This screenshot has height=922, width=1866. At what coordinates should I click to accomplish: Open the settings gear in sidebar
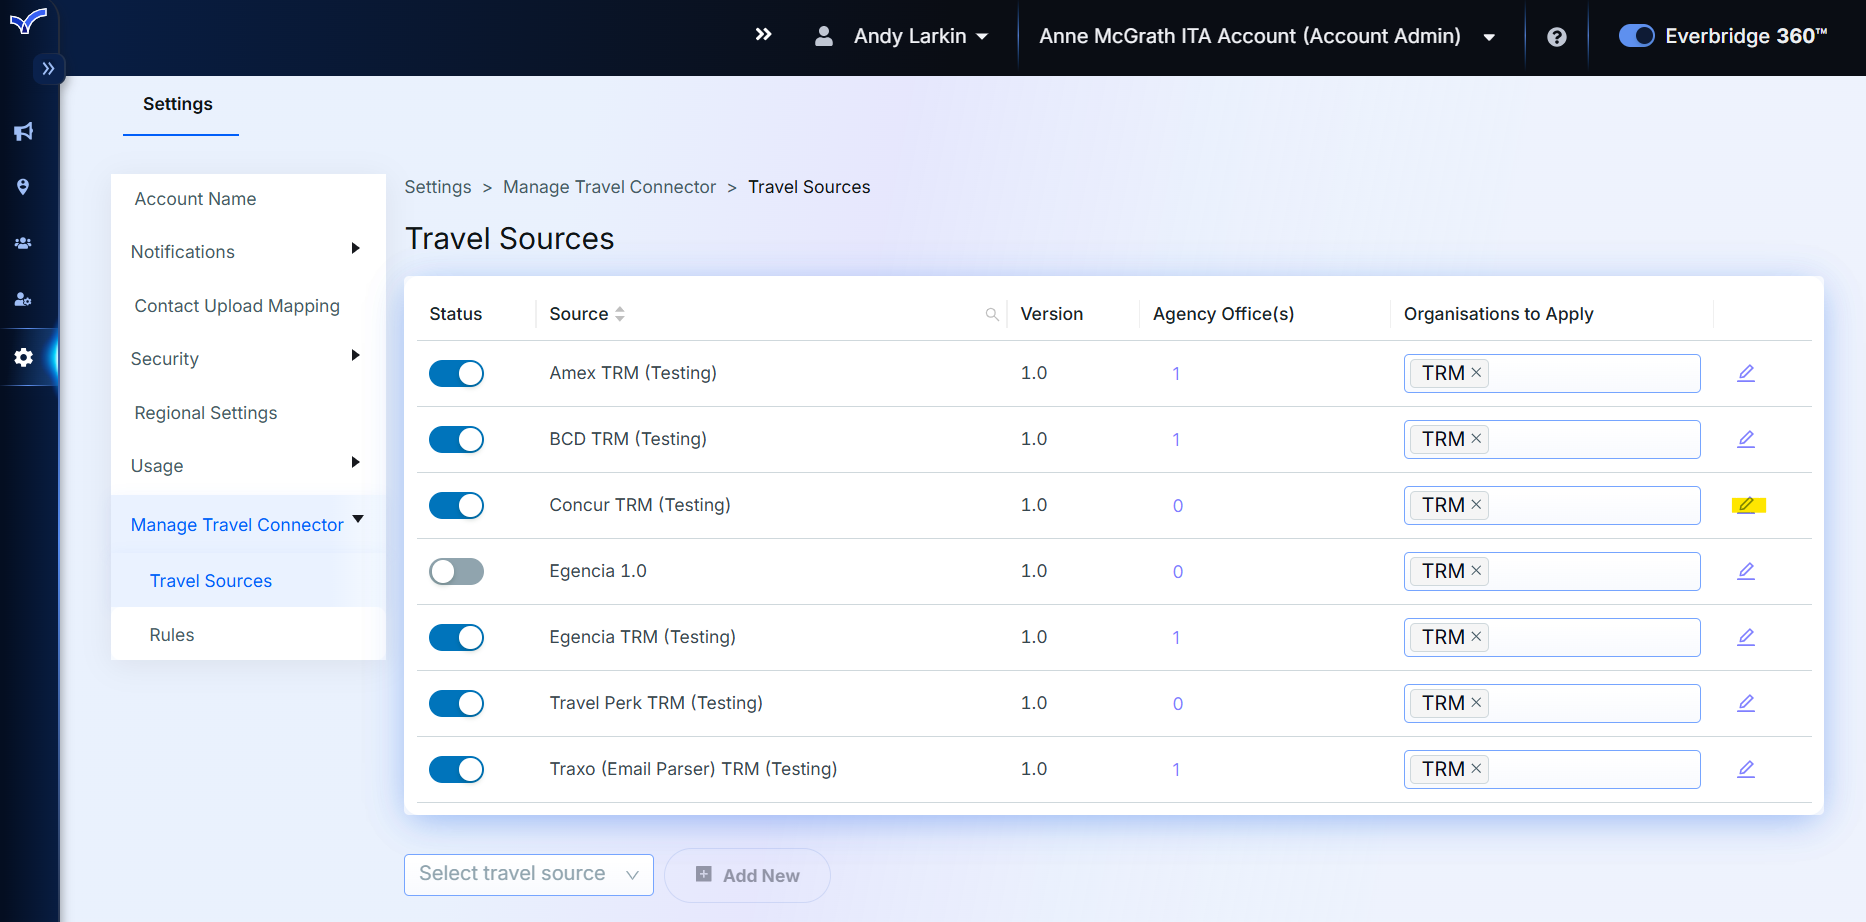click(x=24, y=357)
